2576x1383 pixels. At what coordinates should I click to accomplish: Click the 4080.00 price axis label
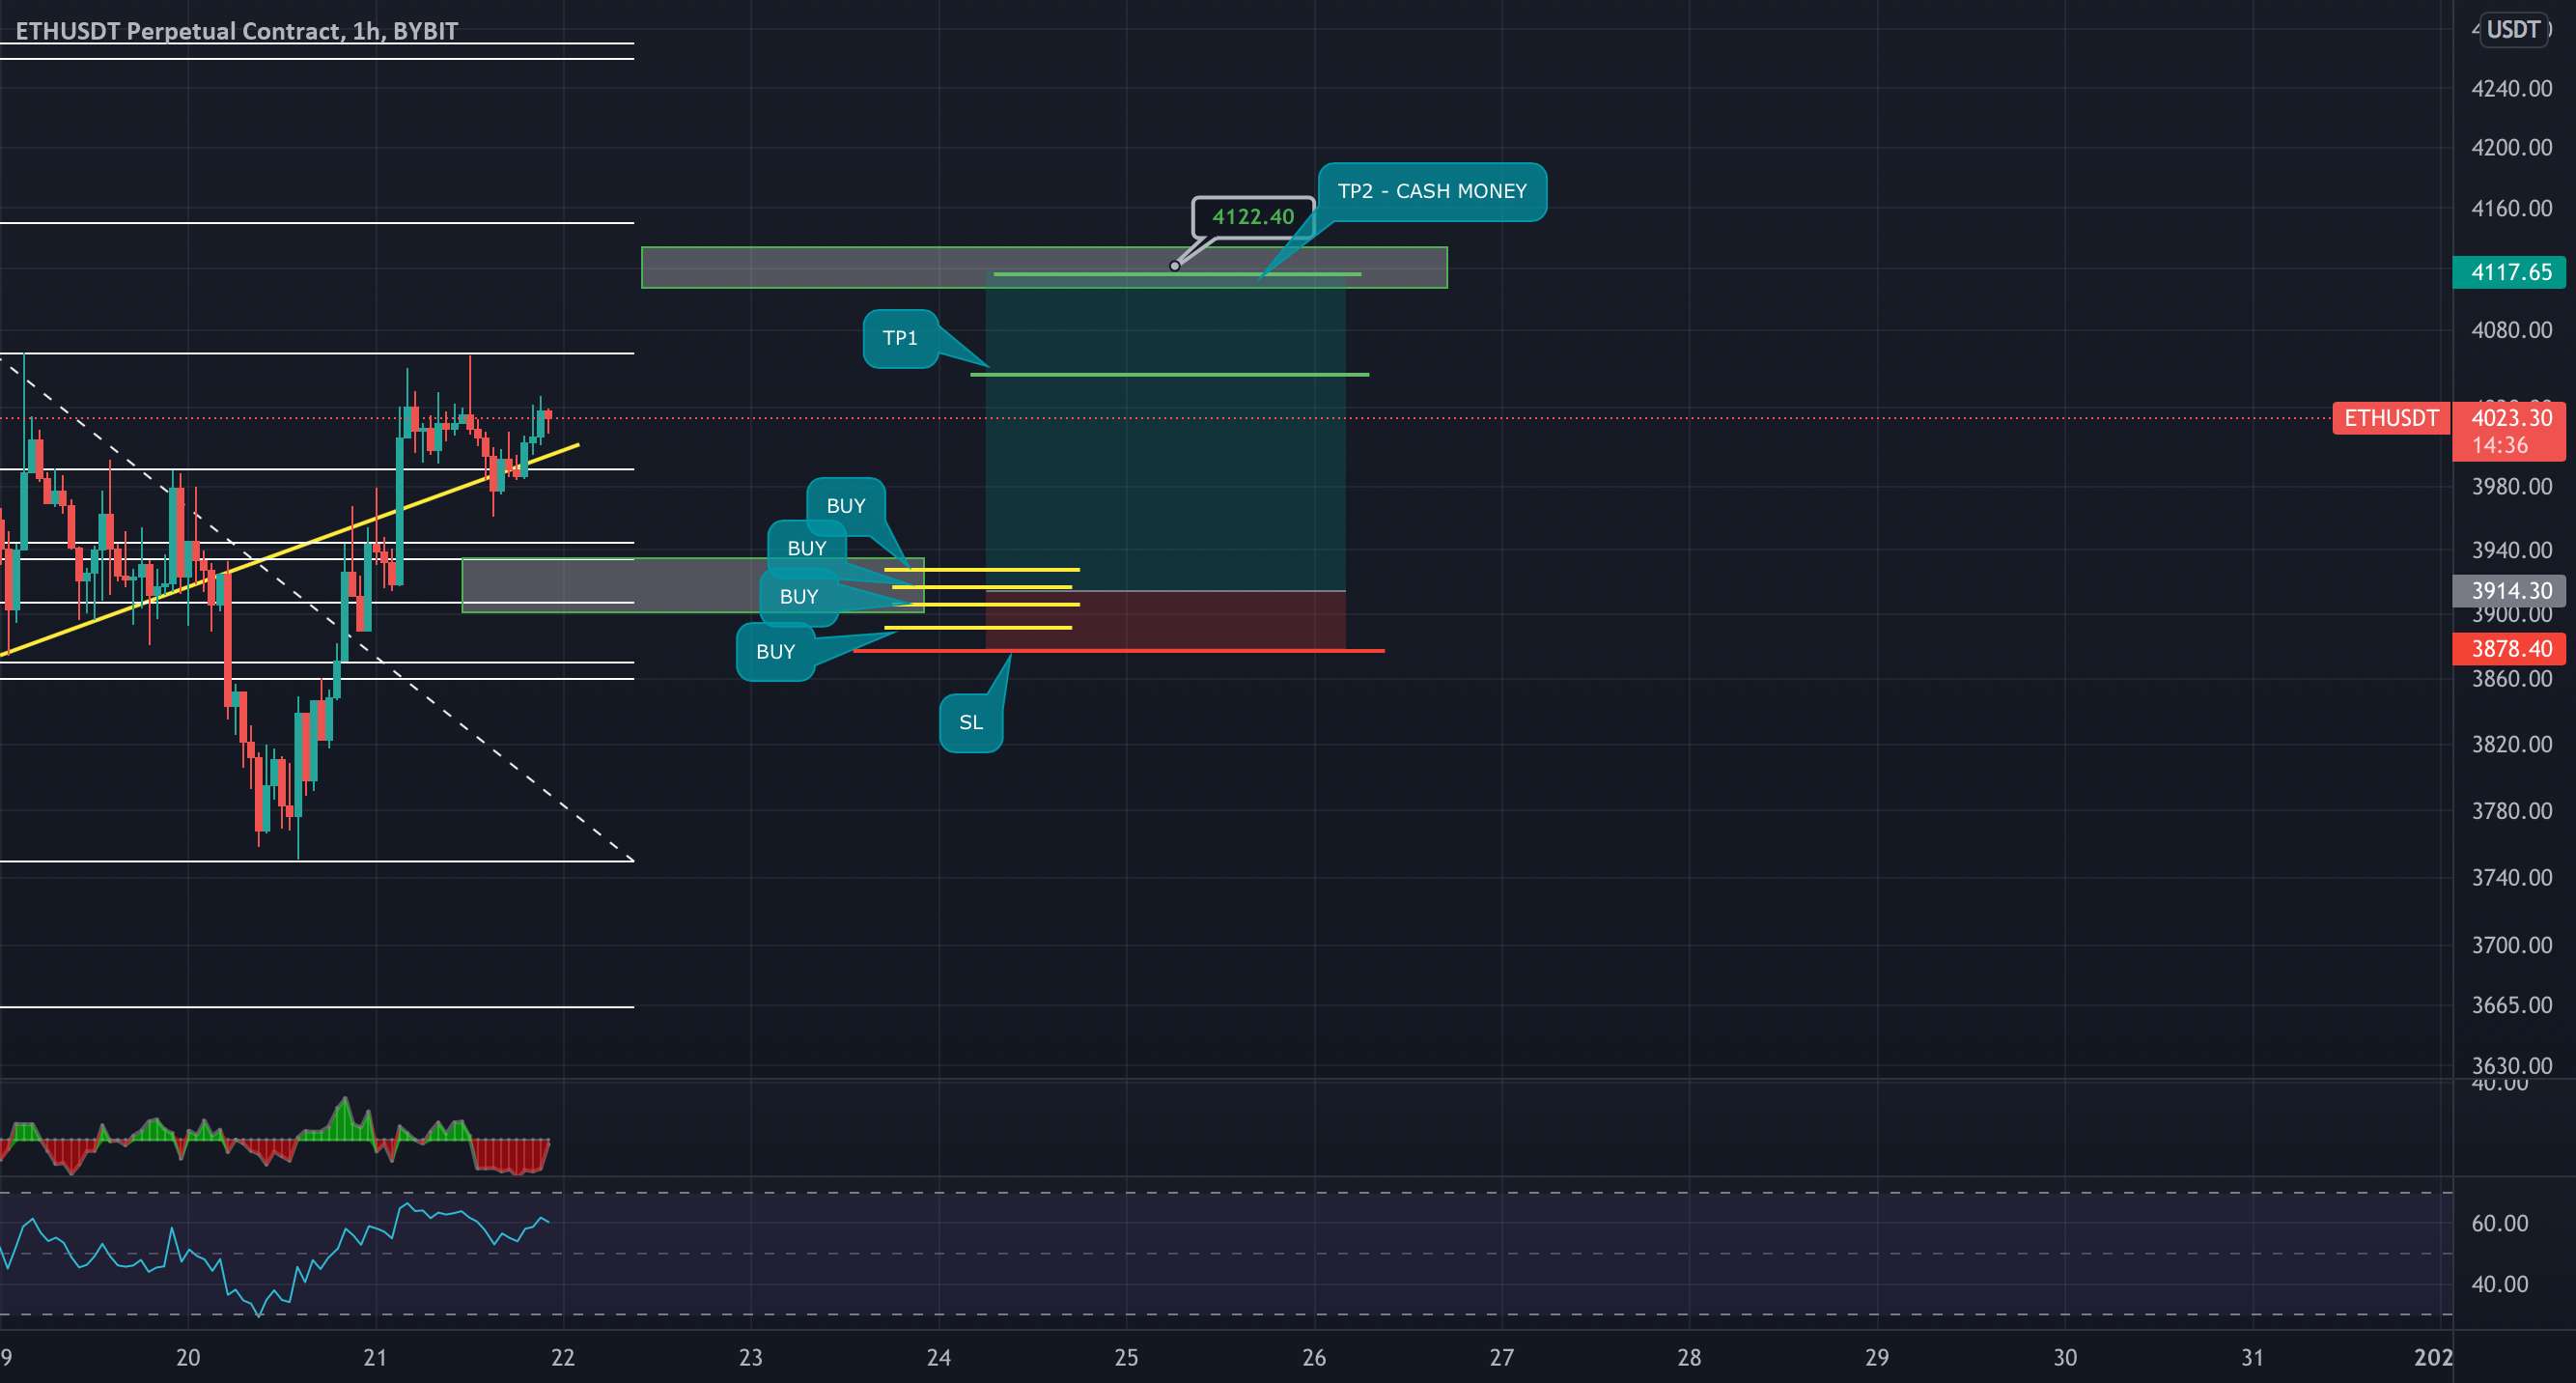point(2511,330)
